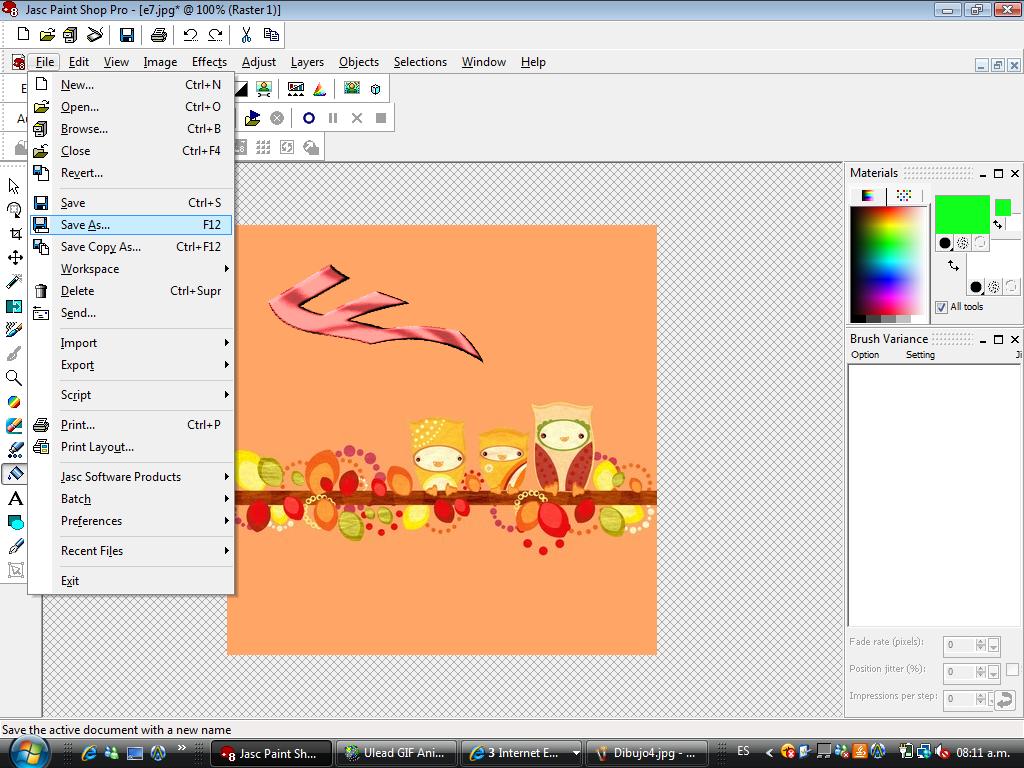Choose Print Layout... menu item

tap(131, 447)
